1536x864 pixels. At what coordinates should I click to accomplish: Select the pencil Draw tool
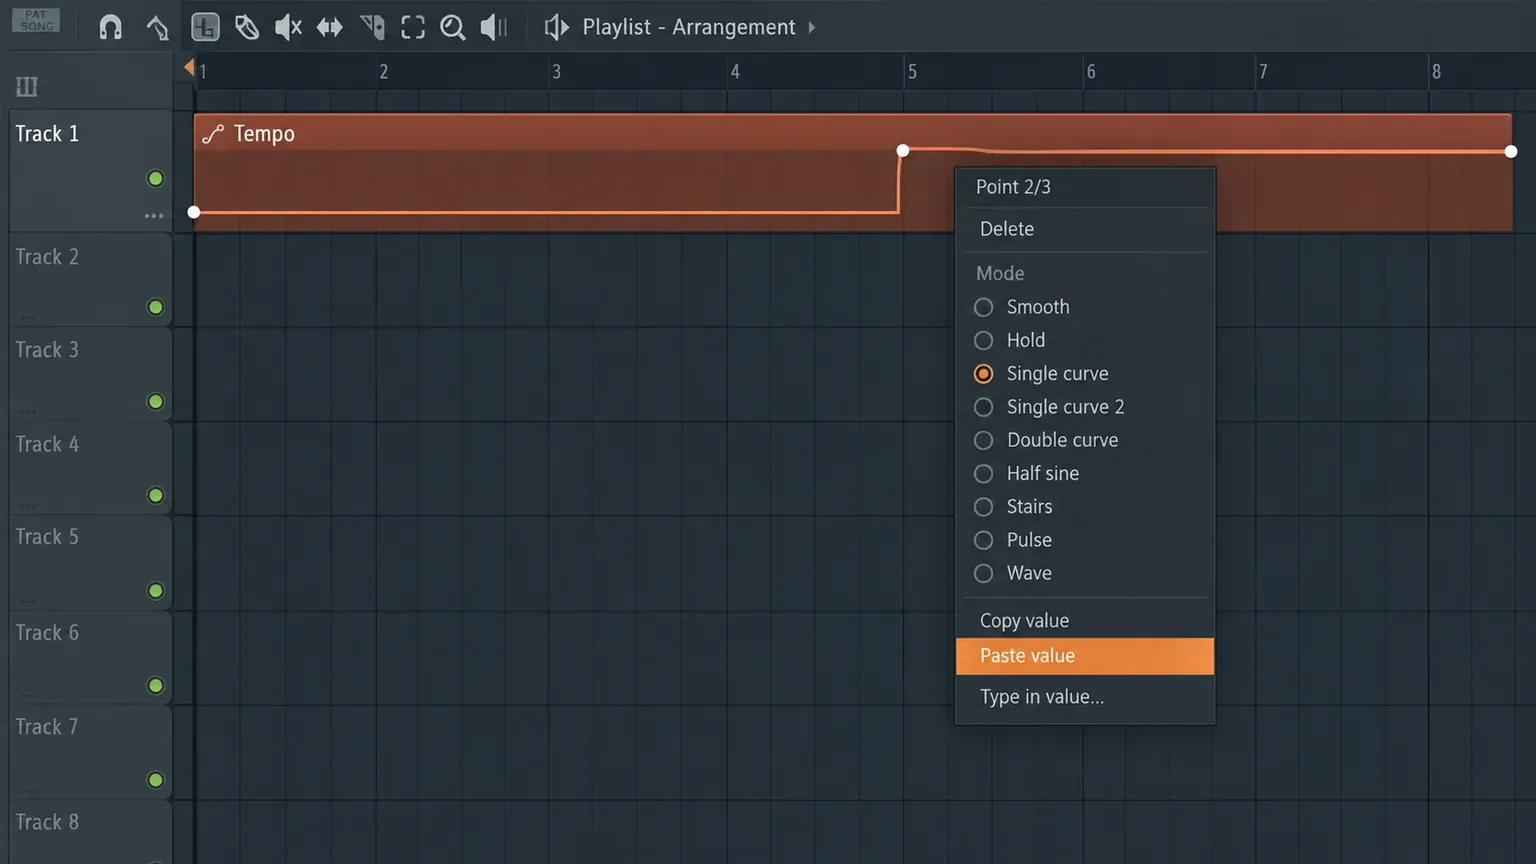[x=158, y=27]
